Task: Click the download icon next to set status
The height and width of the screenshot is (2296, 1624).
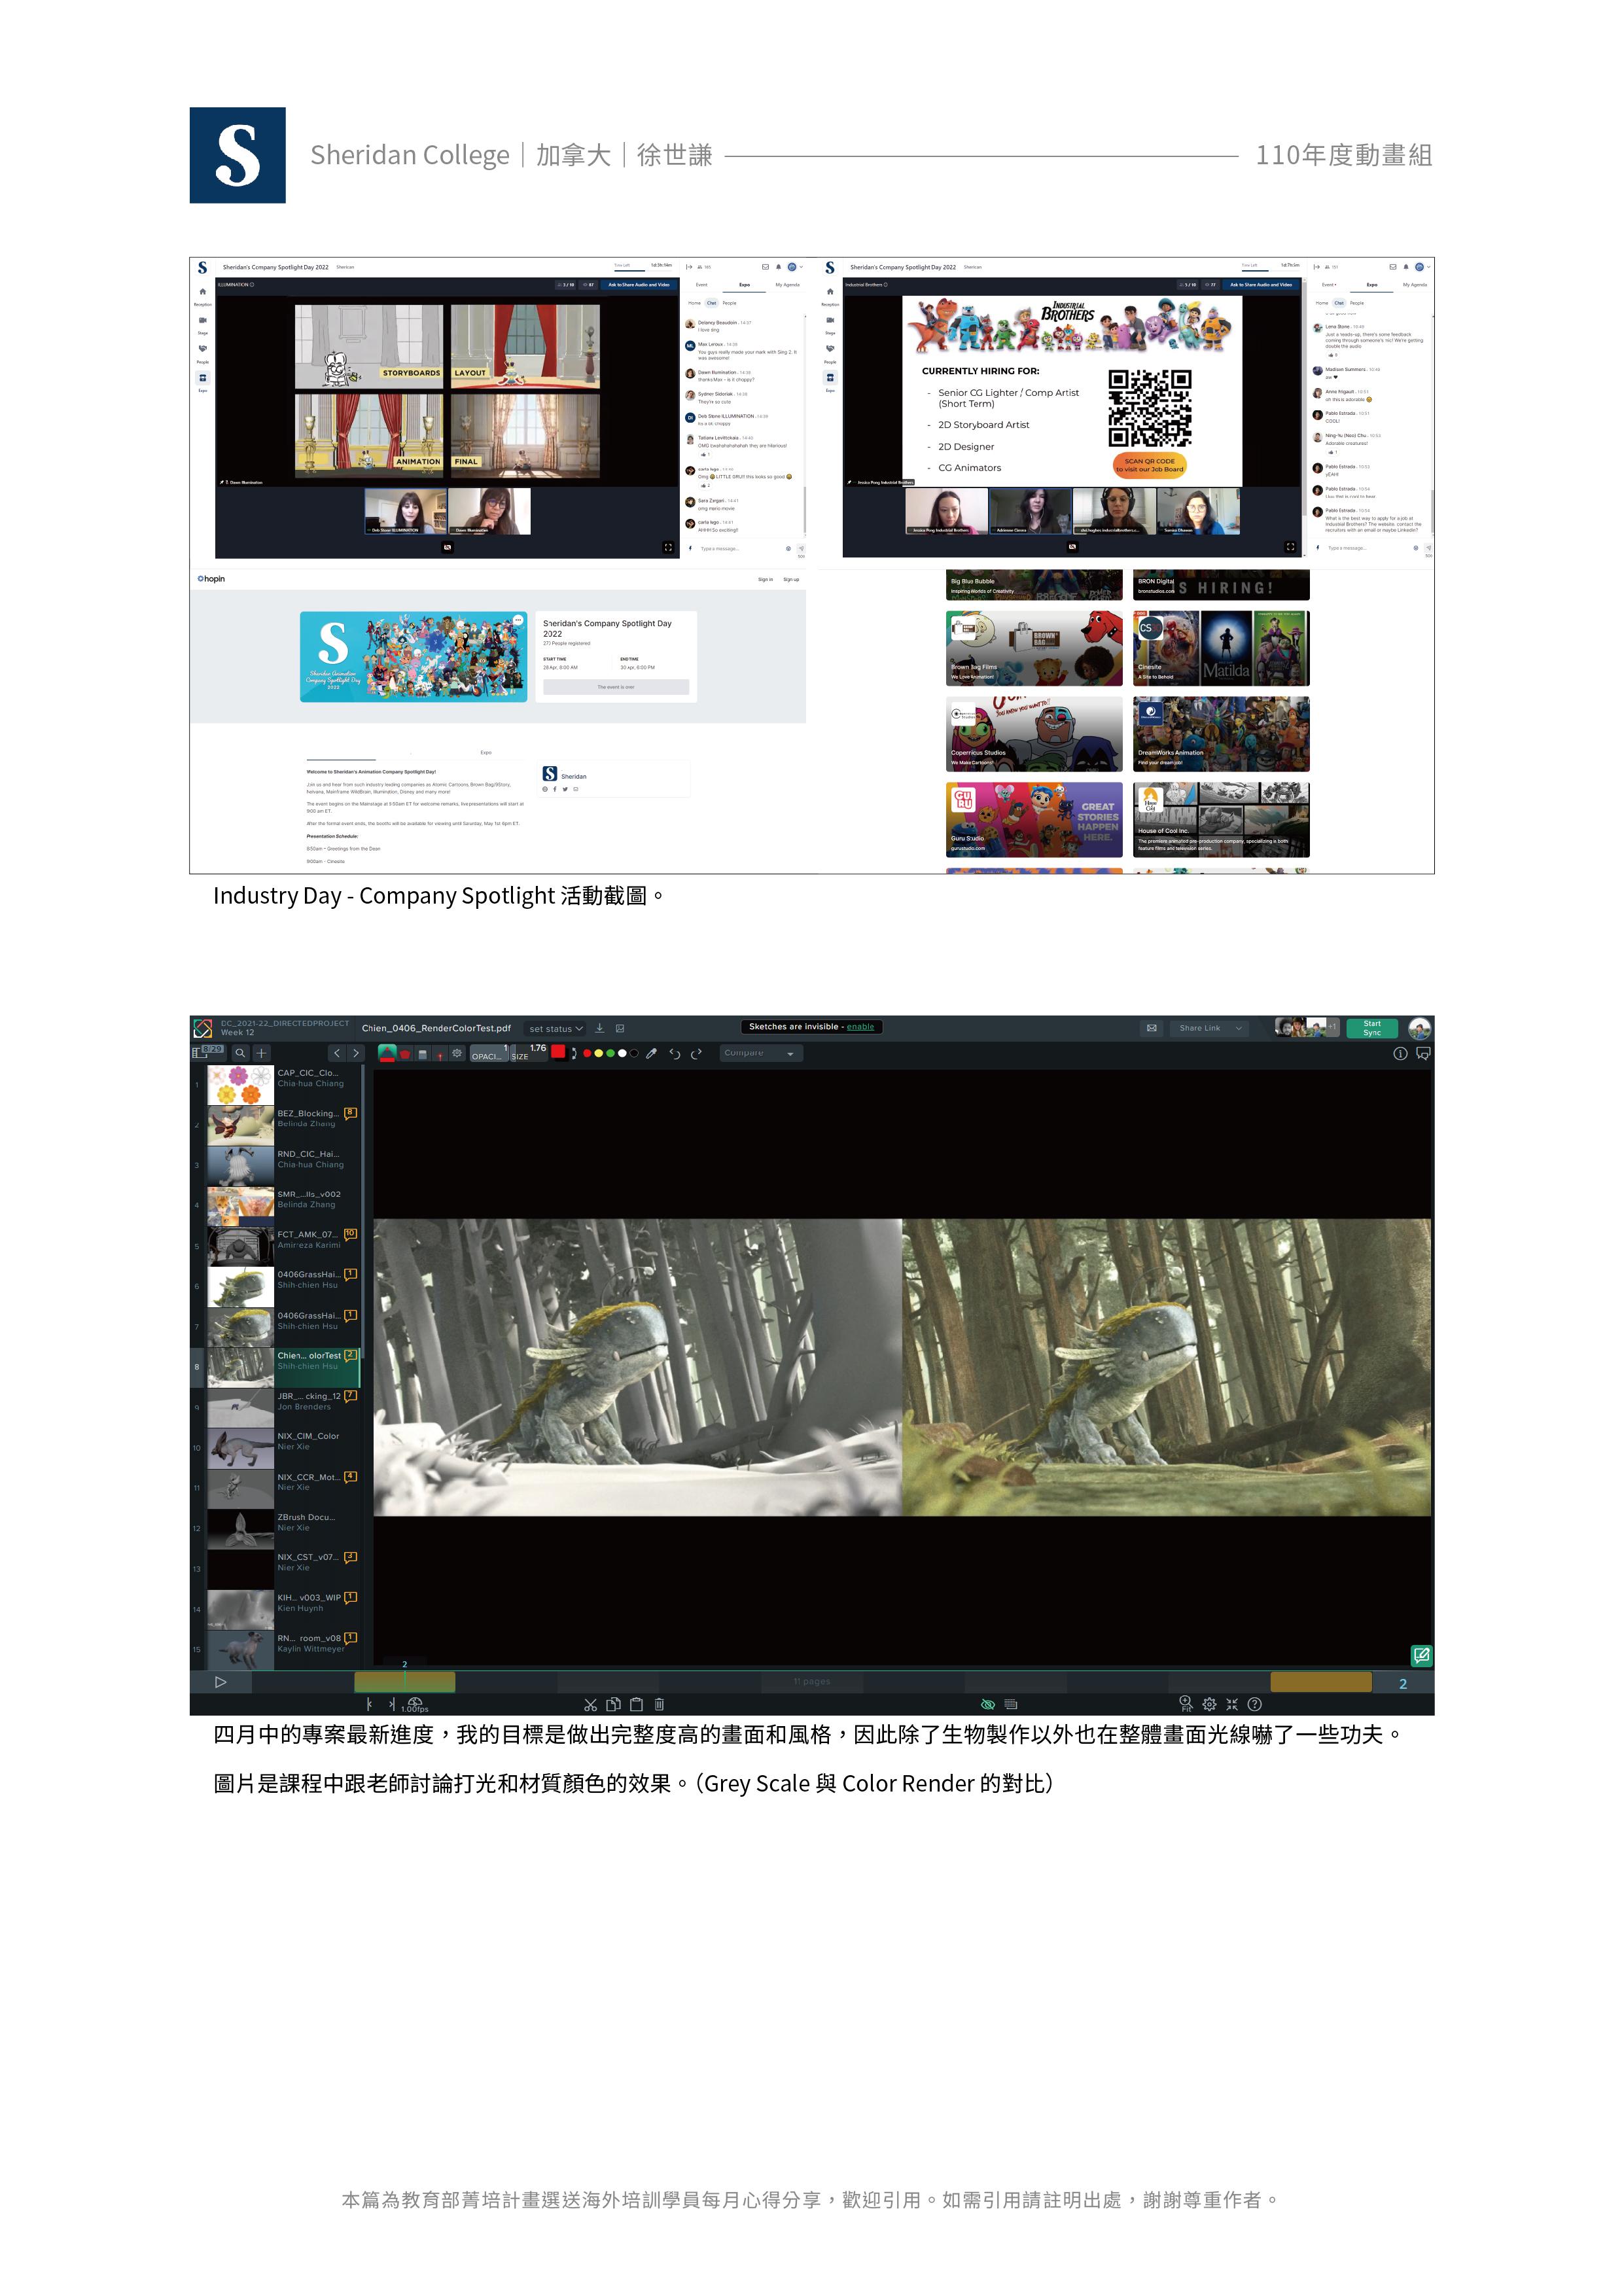Action: pos(600,1028)
